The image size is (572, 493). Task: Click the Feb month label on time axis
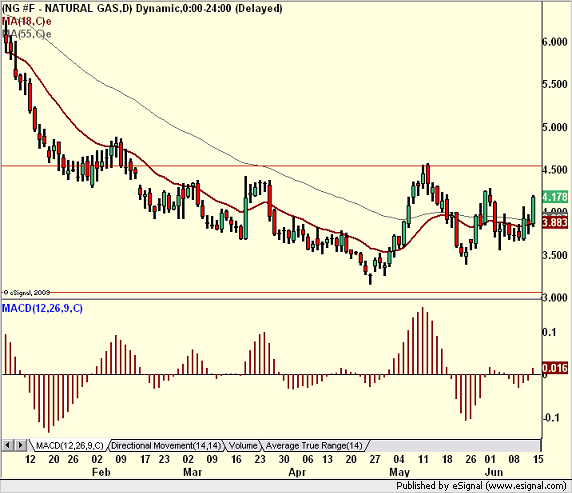click(x=101, y=472)
